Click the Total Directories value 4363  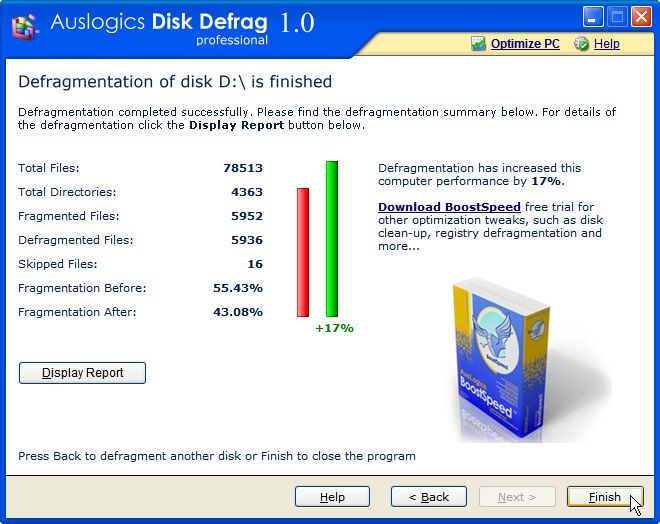[247, 192]
